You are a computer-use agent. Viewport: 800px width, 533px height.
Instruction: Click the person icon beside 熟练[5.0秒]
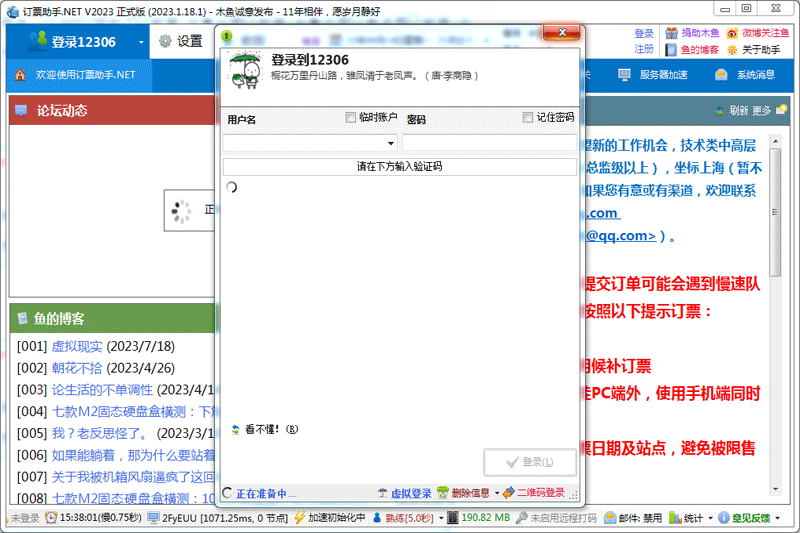[x=377, y=518]
